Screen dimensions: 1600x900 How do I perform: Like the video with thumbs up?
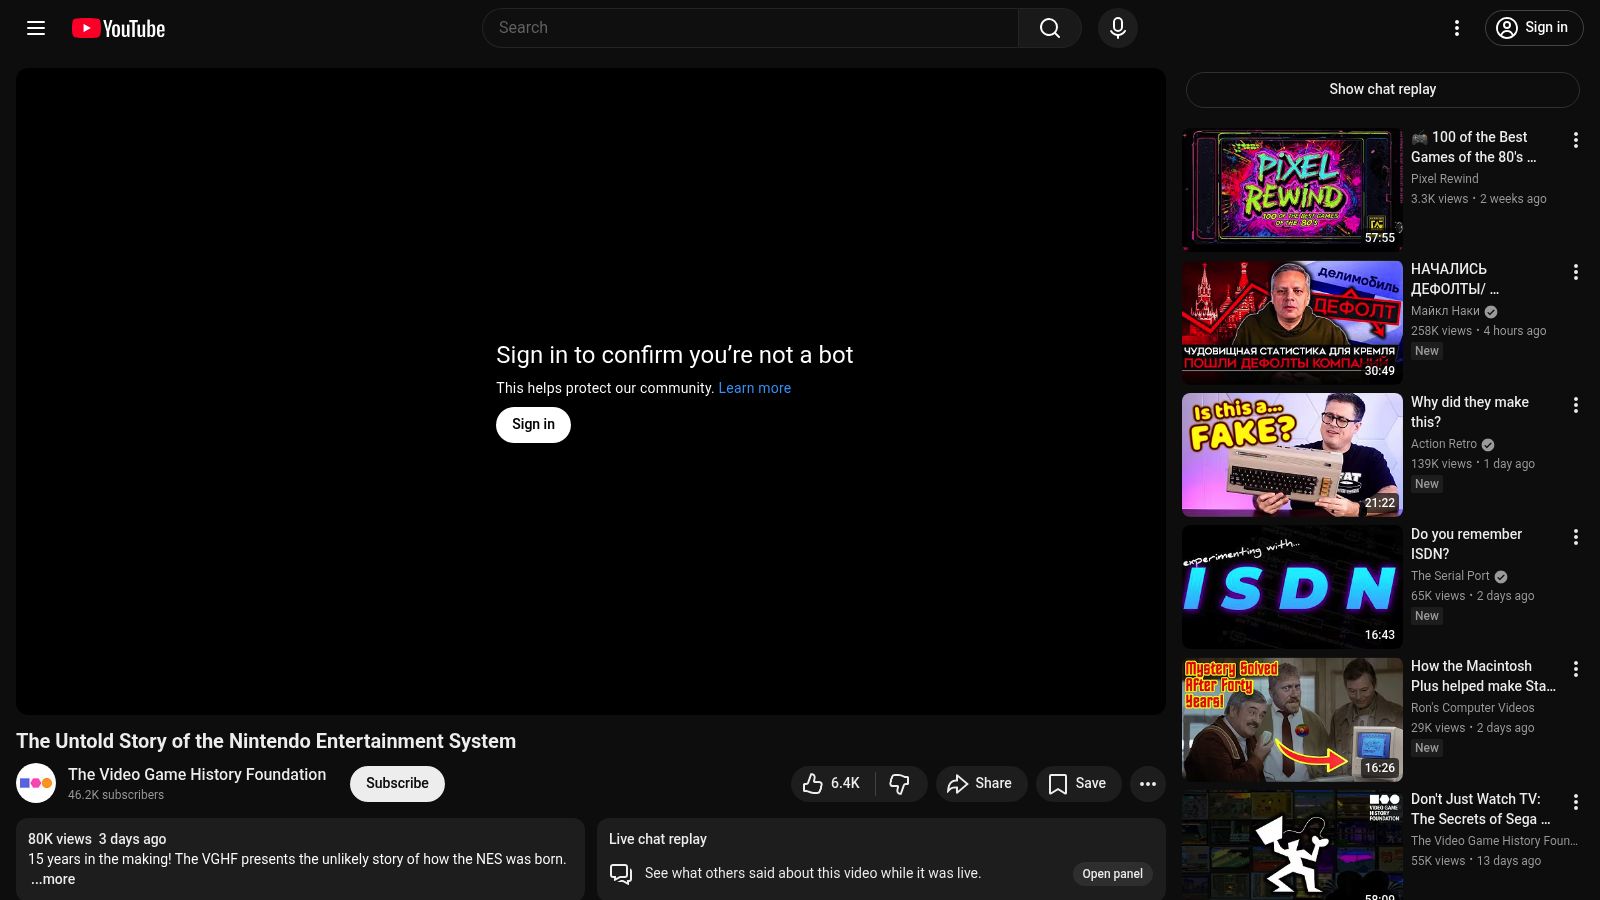(x=832, y=784)
